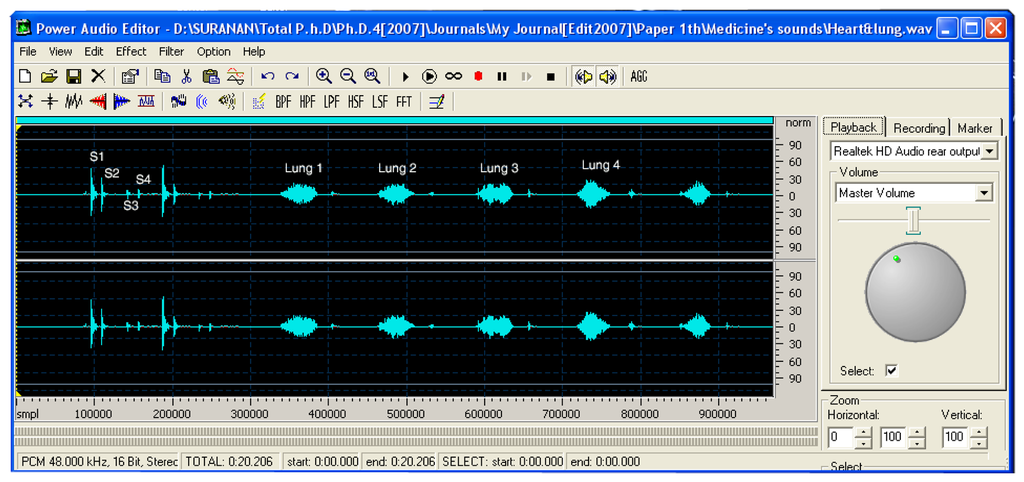Apply the red fade-in effect
Viewport: 1024px width, 482px height.
click(x=98, y=101)
